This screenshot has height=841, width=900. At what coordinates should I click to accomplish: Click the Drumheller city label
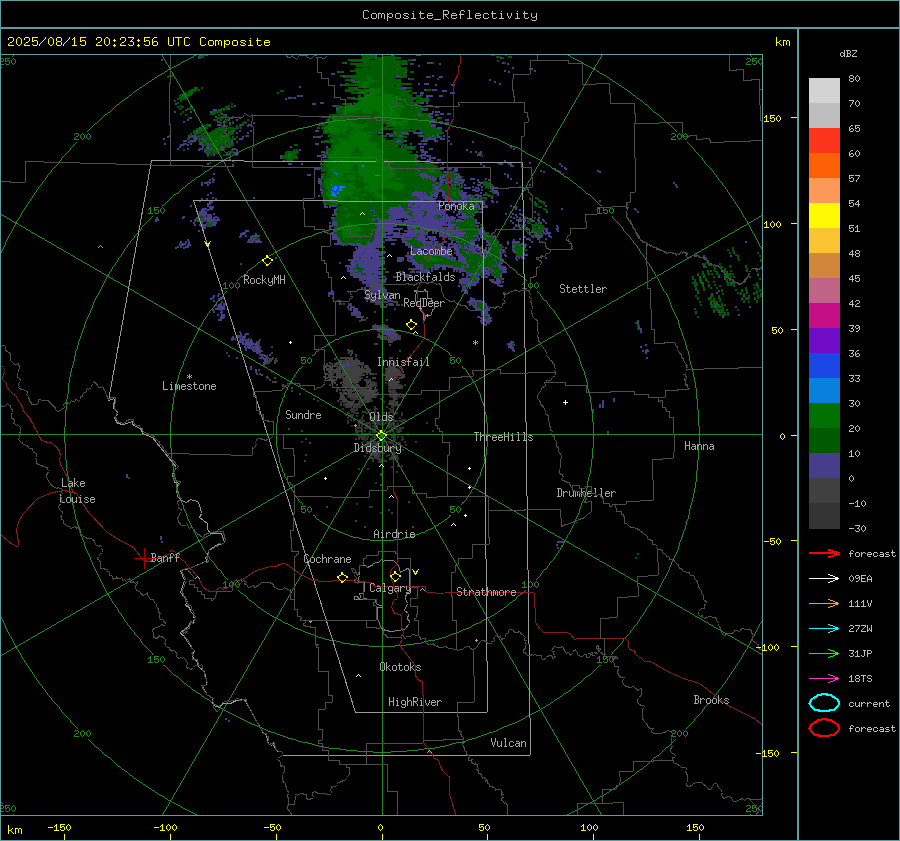(586, 493)
